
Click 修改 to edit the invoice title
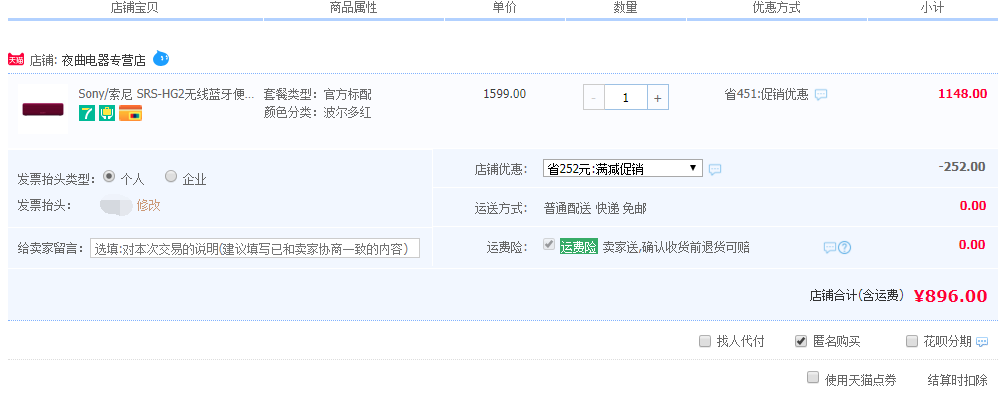[x=148, y=206]
